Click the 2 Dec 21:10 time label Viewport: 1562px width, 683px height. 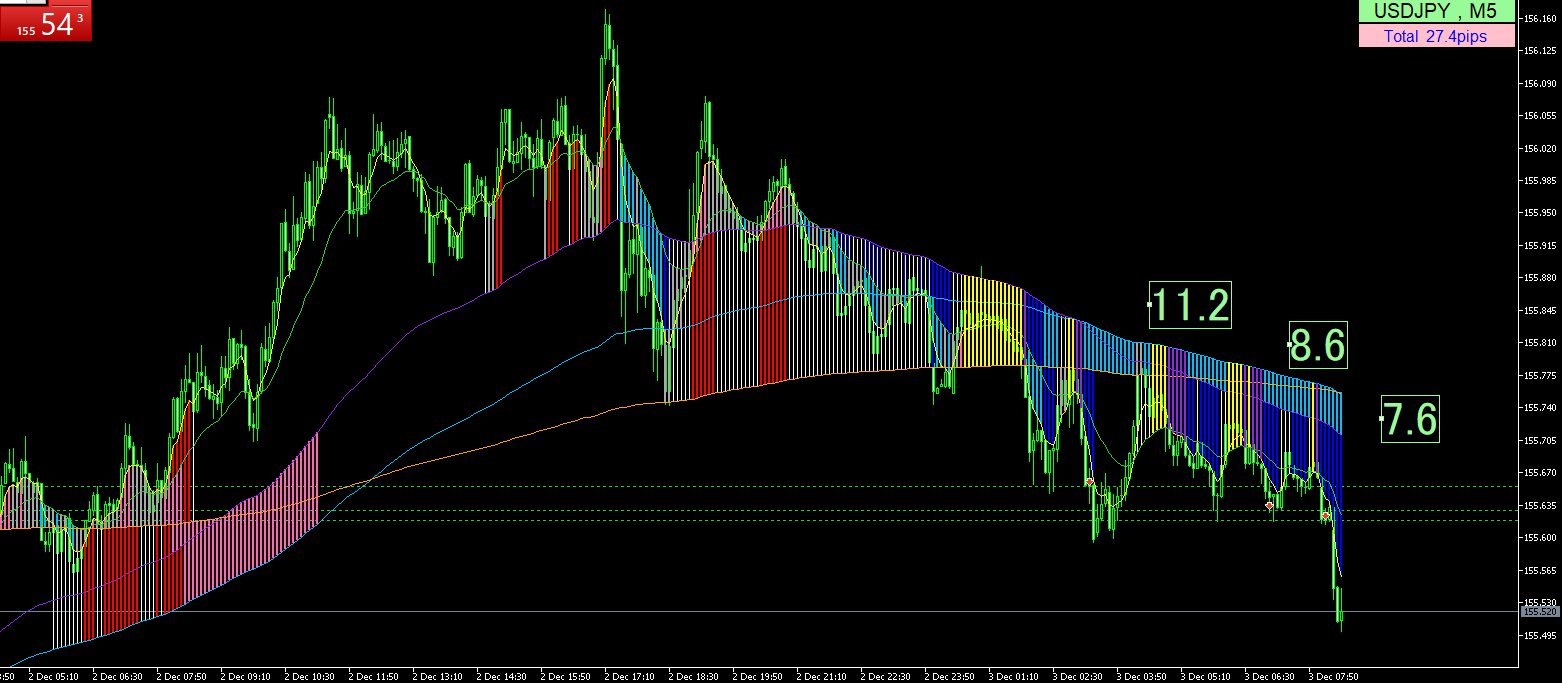click(821, 676)
